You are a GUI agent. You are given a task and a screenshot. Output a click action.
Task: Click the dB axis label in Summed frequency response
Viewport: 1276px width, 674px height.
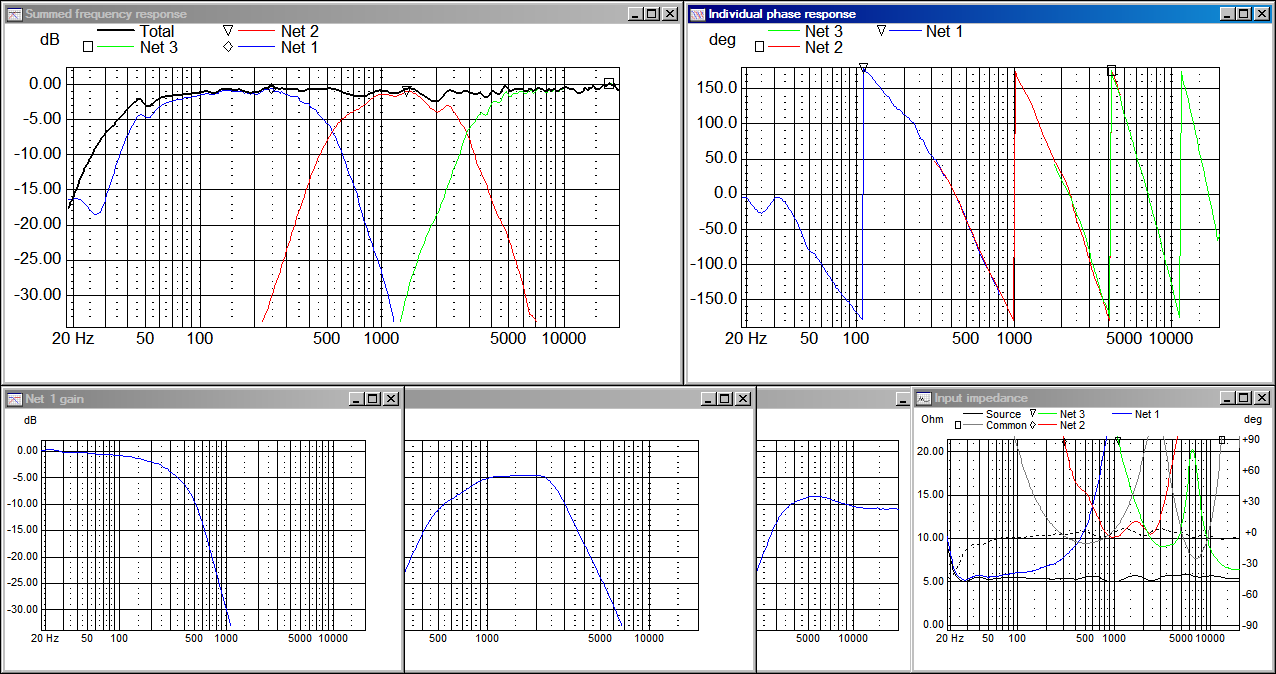click(x=49, y=40)
